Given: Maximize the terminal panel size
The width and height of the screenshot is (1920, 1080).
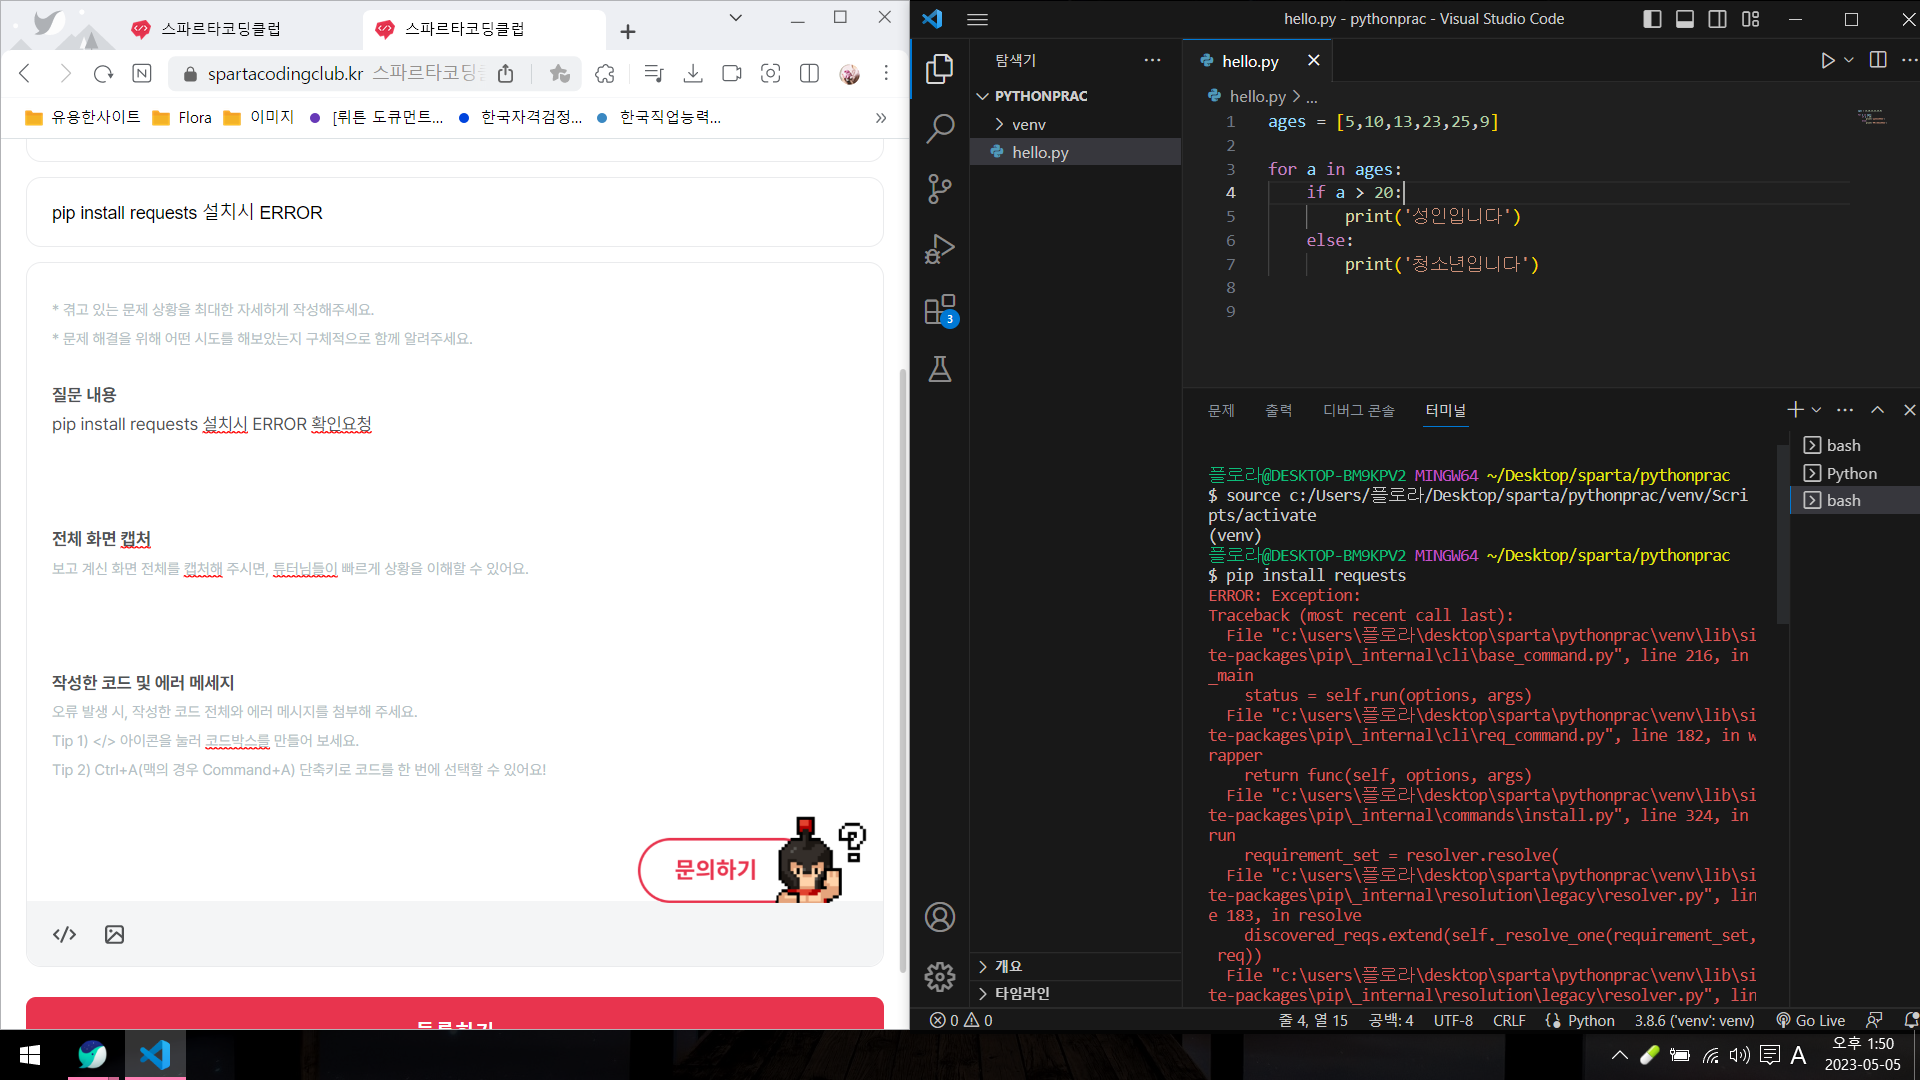Looking at the screenshot, I should [1877, 410].
